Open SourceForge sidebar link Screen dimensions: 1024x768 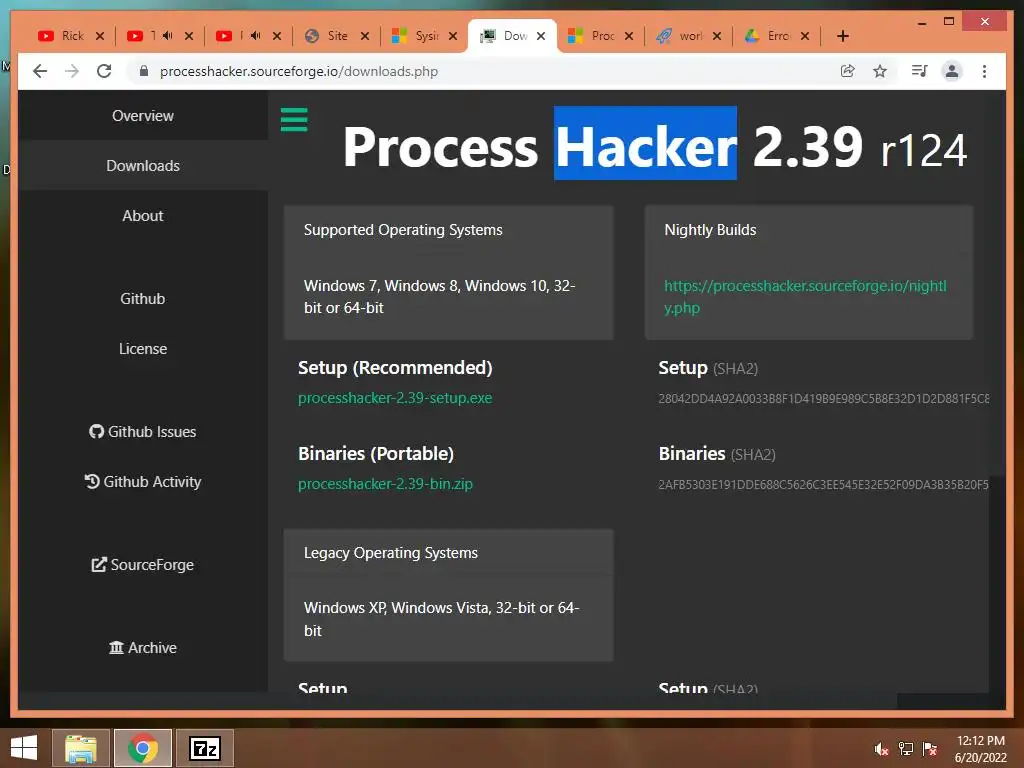pos(143,564)
